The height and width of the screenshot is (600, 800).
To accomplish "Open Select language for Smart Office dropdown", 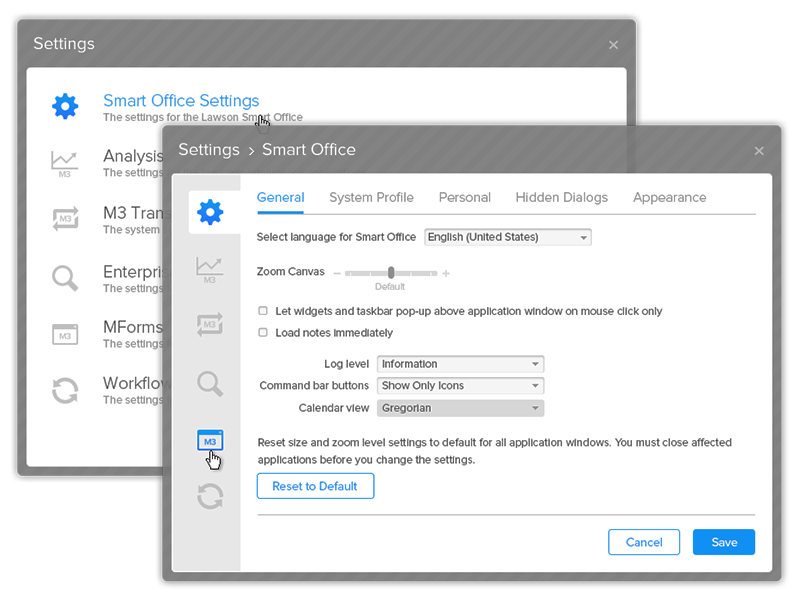I will [508, 237].
